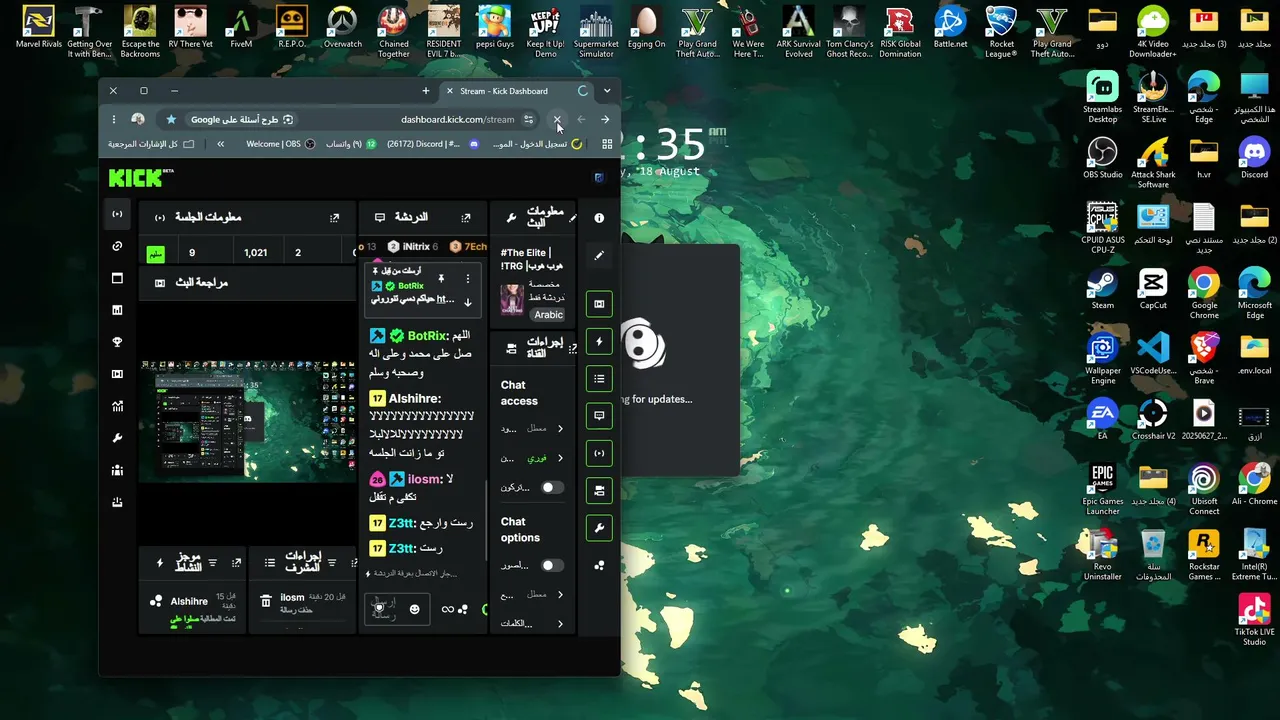The width and height of the screenshot is (1280, 720).
Task: Open the Discord desktop icon
Action: [x=1254, y=158]
